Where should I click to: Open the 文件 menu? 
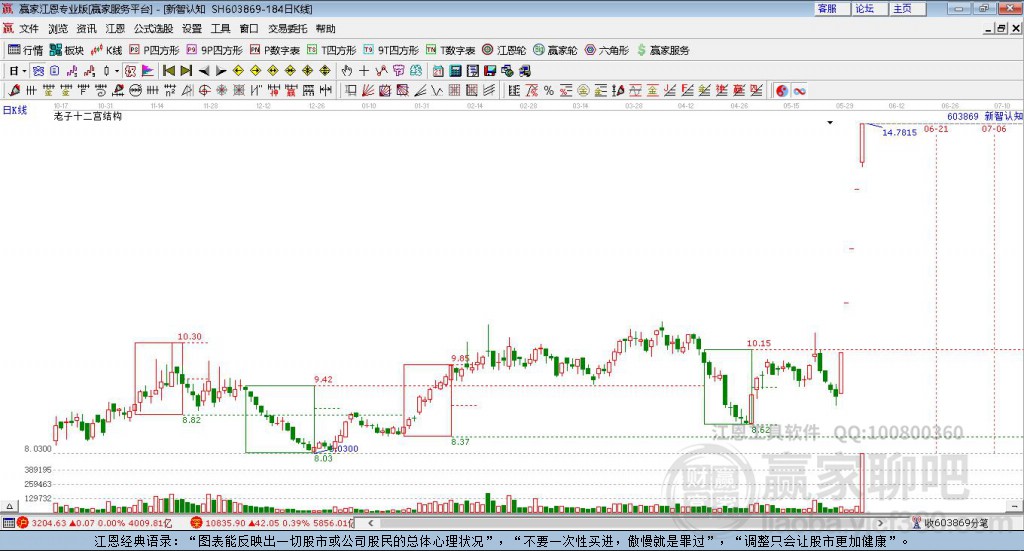(29, 29)
